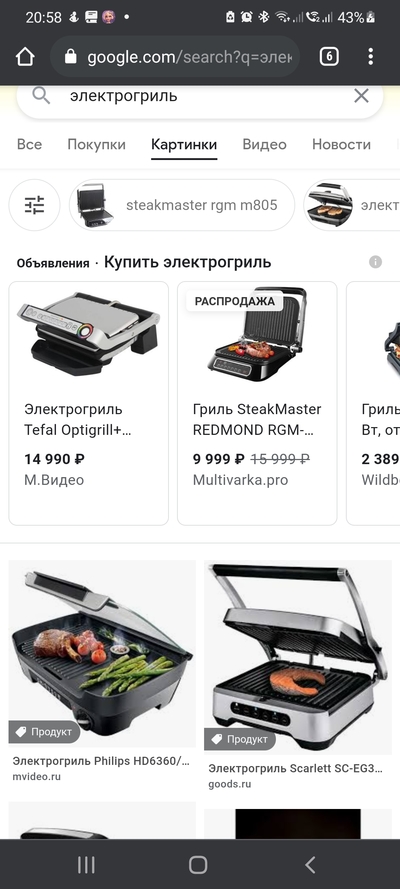Open the image search filters icon

[x=35, y=205]
